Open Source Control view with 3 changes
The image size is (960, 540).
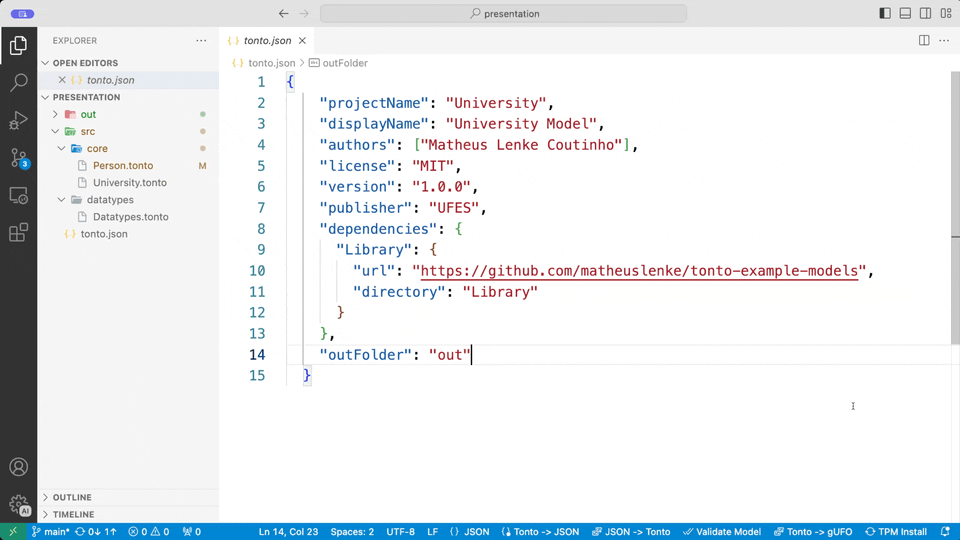pos(18,158)
